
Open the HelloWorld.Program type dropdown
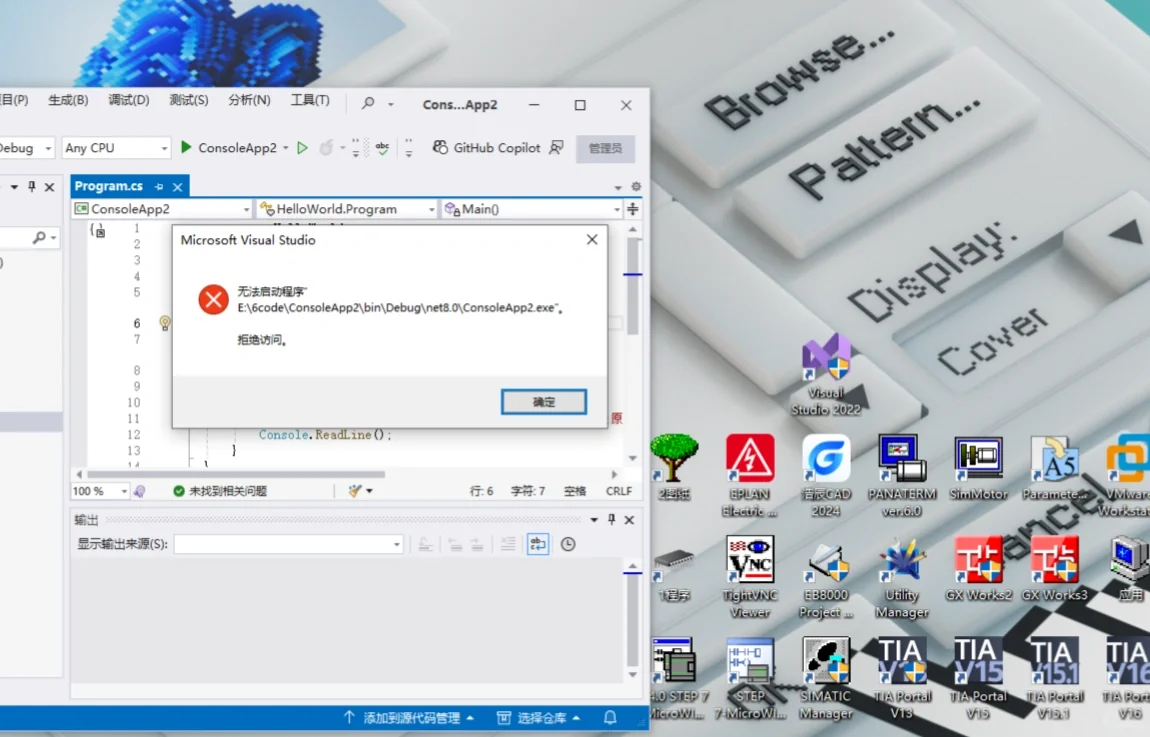tap(347, 209)
